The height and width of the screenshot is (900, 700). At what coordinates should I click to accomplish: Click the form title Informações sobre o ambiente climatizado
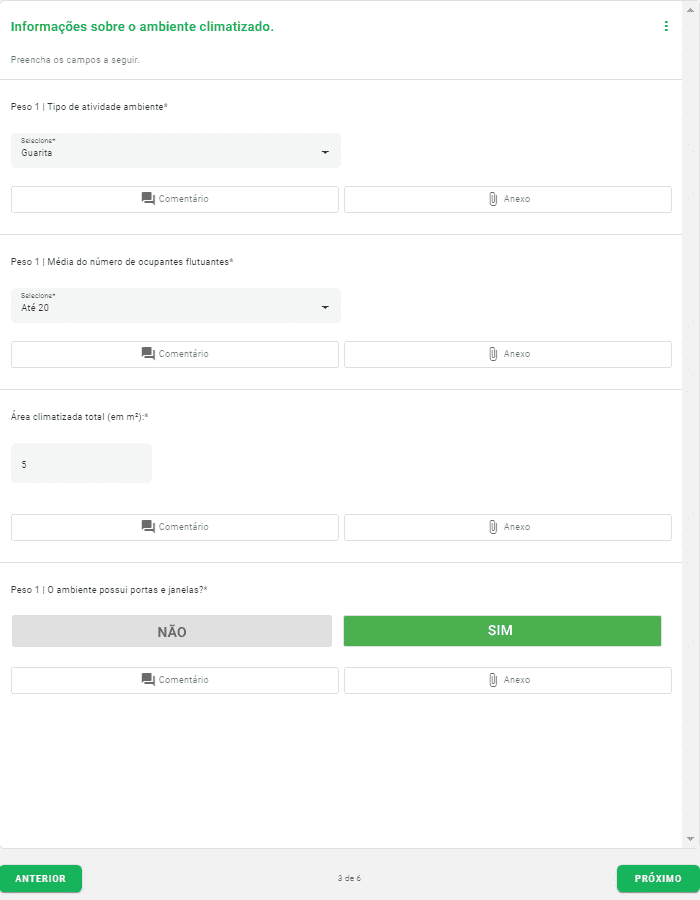click(142, 27)
